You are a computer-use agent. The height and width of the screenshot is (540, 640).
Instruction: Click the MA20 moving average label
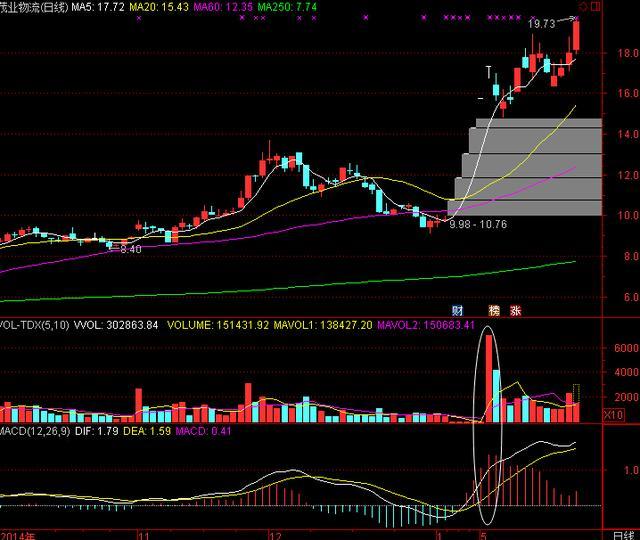pyautogui.click(x=158, y=6)
